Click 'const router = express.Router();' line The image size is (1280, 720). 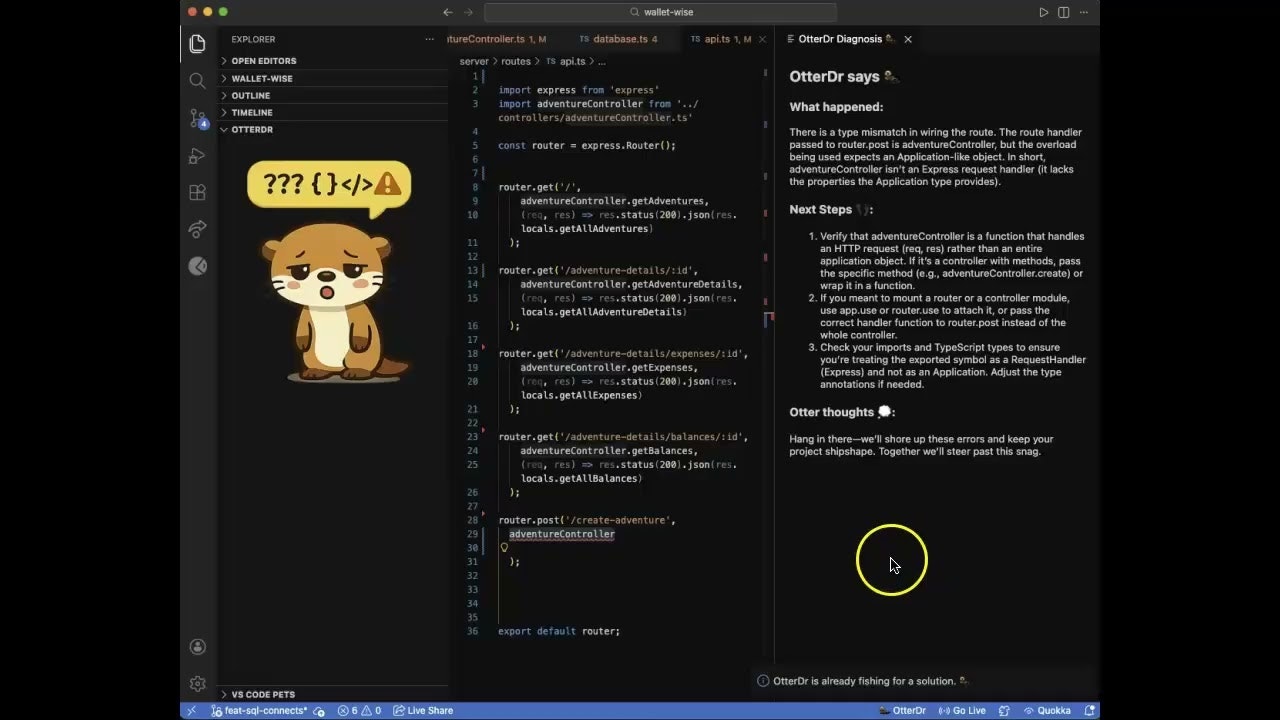click(587, 145)
